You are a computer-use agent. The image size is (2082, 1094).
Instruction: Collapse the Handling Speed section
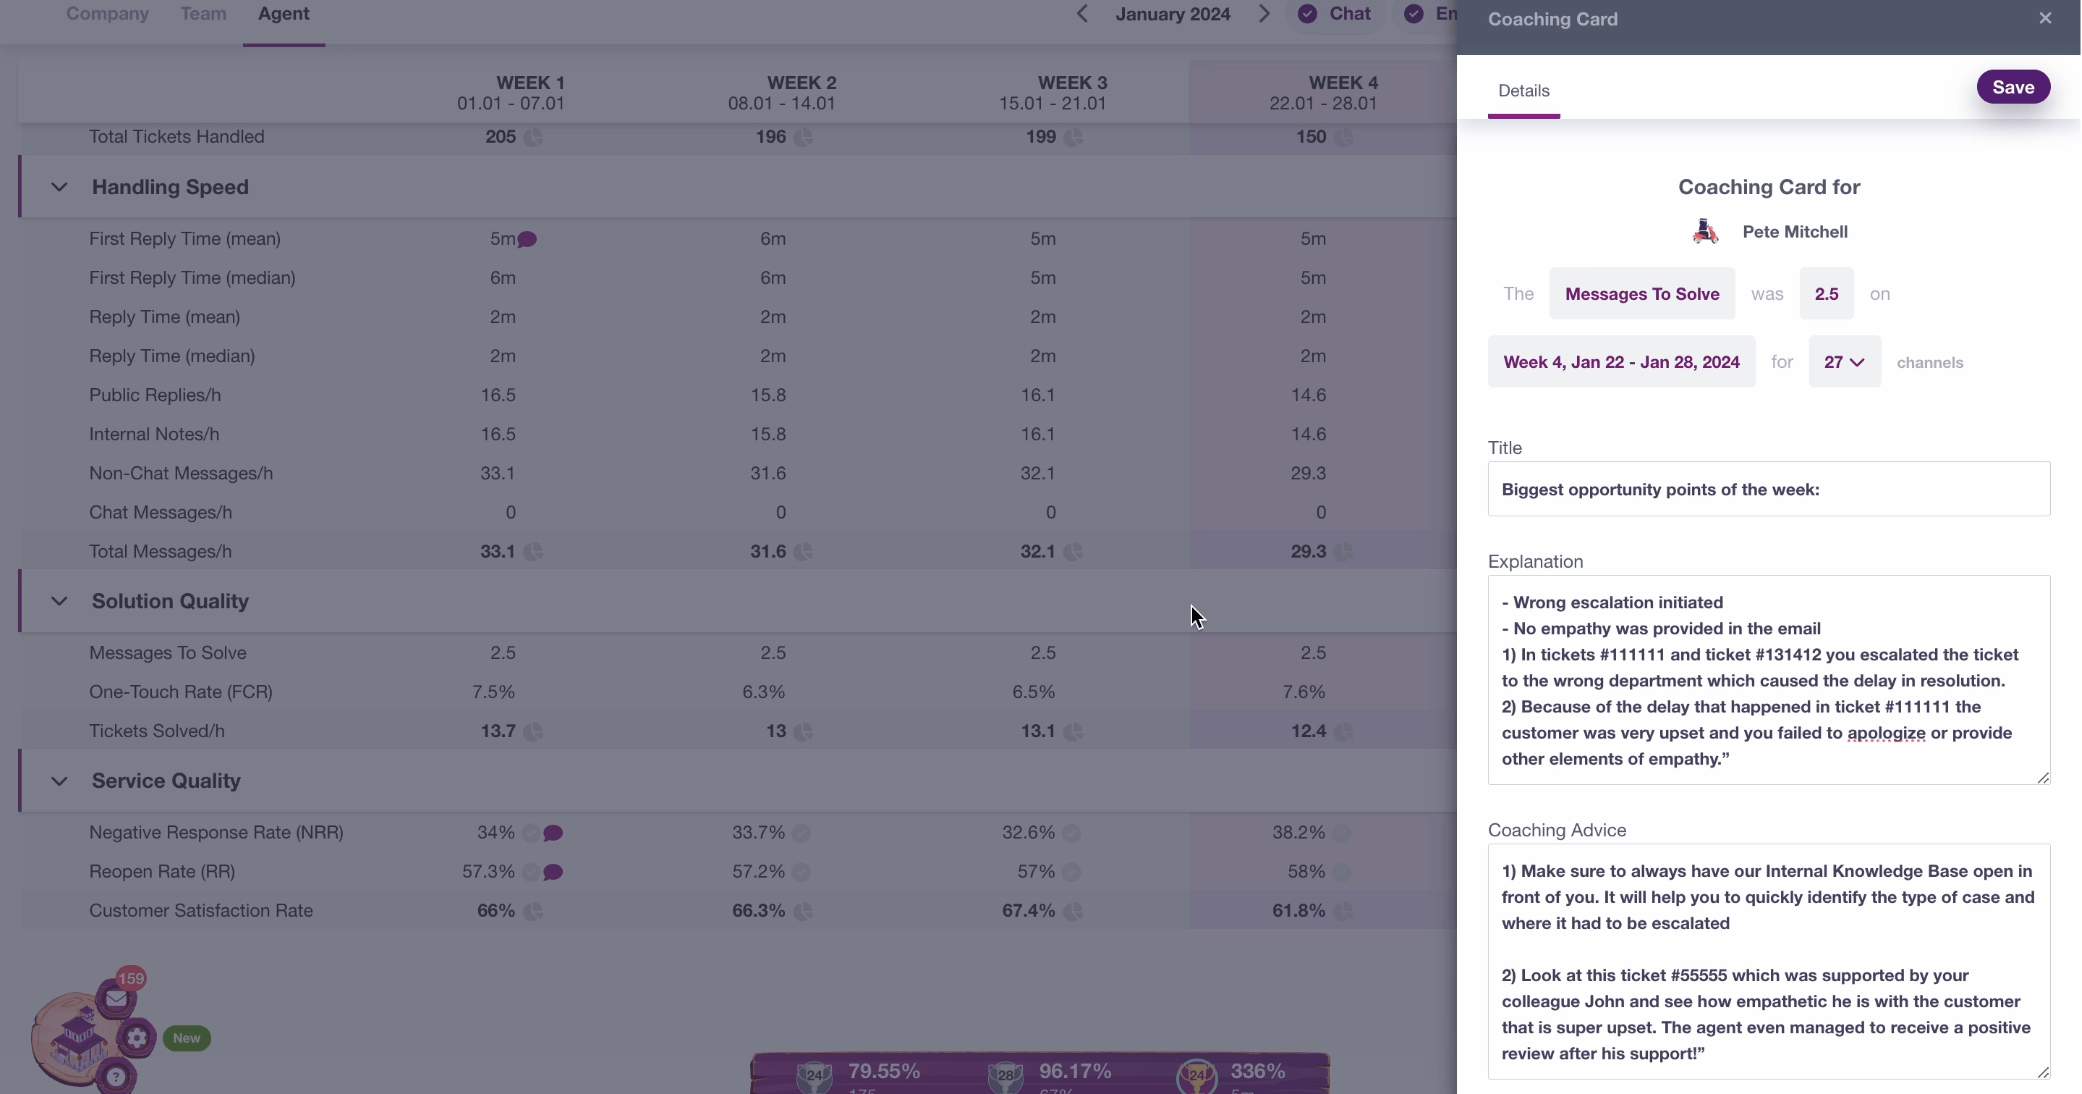59,187
